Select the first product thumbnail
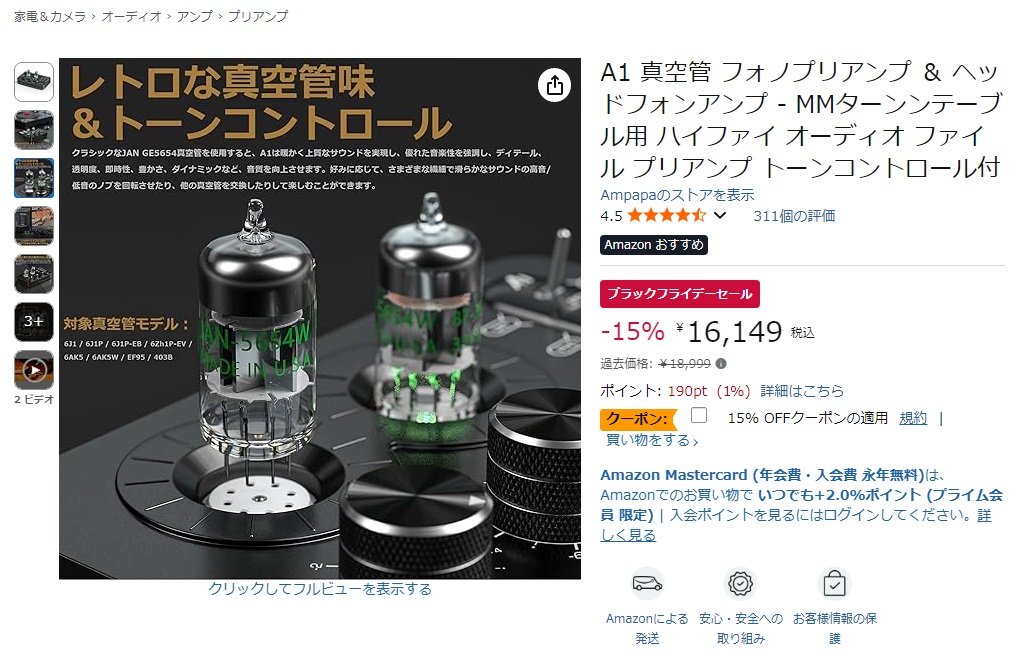1024x664 pixels. tap(34, 82)
